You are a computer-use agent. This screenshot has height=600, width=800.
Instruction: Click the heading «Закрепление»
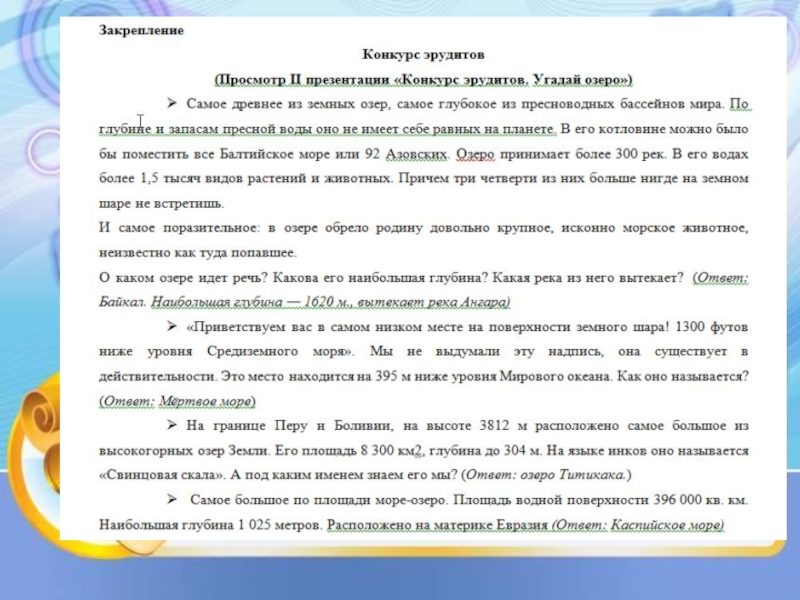tap(141, 30)
